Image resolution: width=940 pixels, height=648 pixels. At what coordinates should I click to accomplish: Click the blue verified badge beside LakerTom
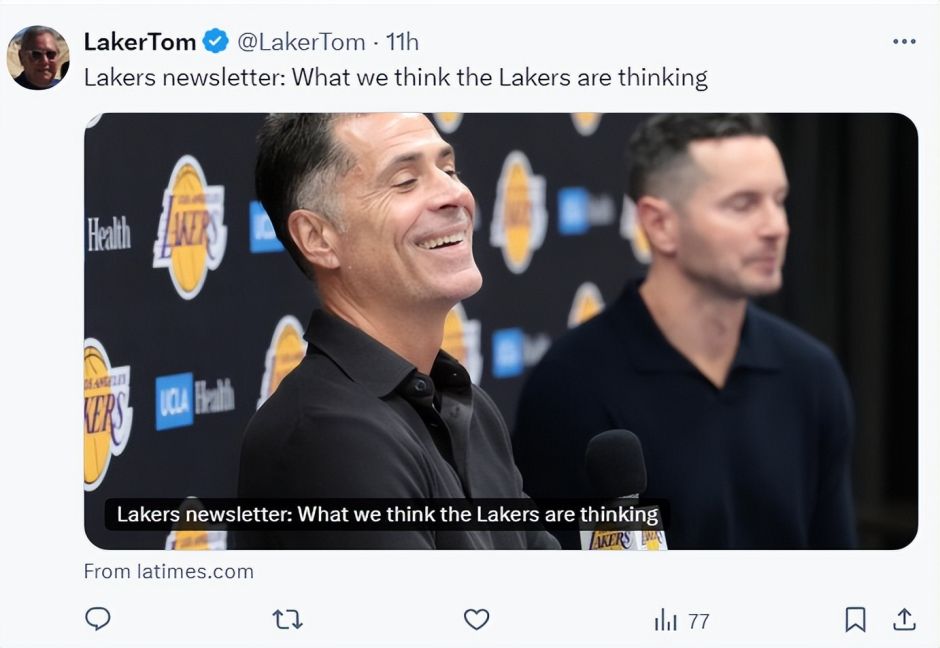coord(215,42)
